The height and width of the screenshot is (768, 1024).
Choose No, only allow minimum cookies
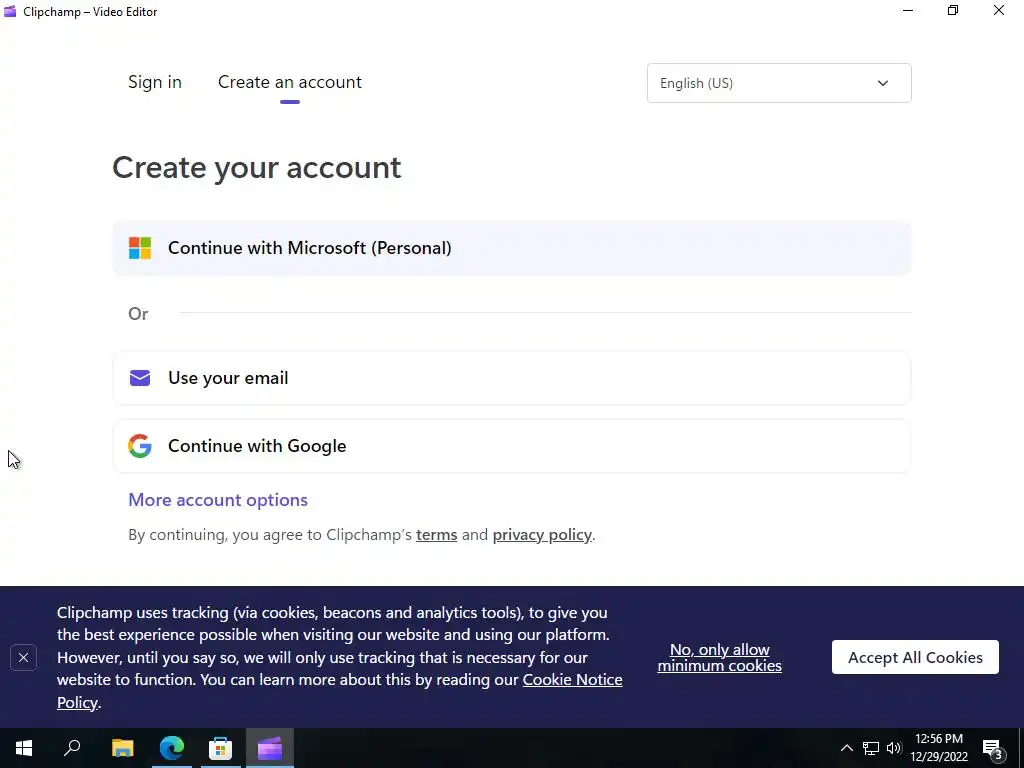pos(719,658)
